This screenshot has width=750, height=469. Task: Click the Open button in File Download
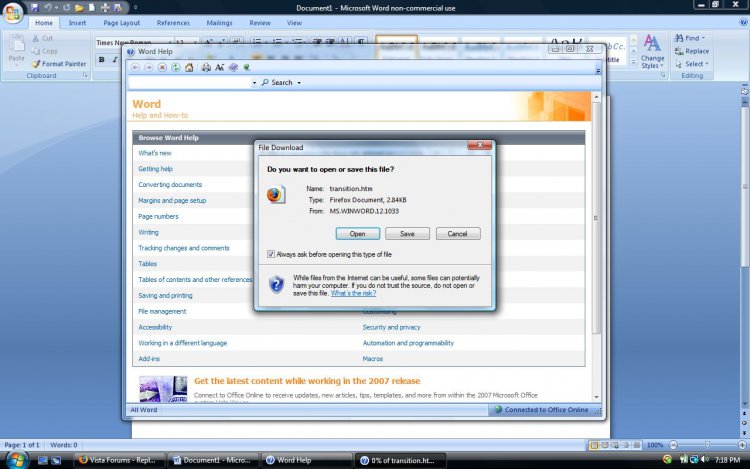point(357,234)
